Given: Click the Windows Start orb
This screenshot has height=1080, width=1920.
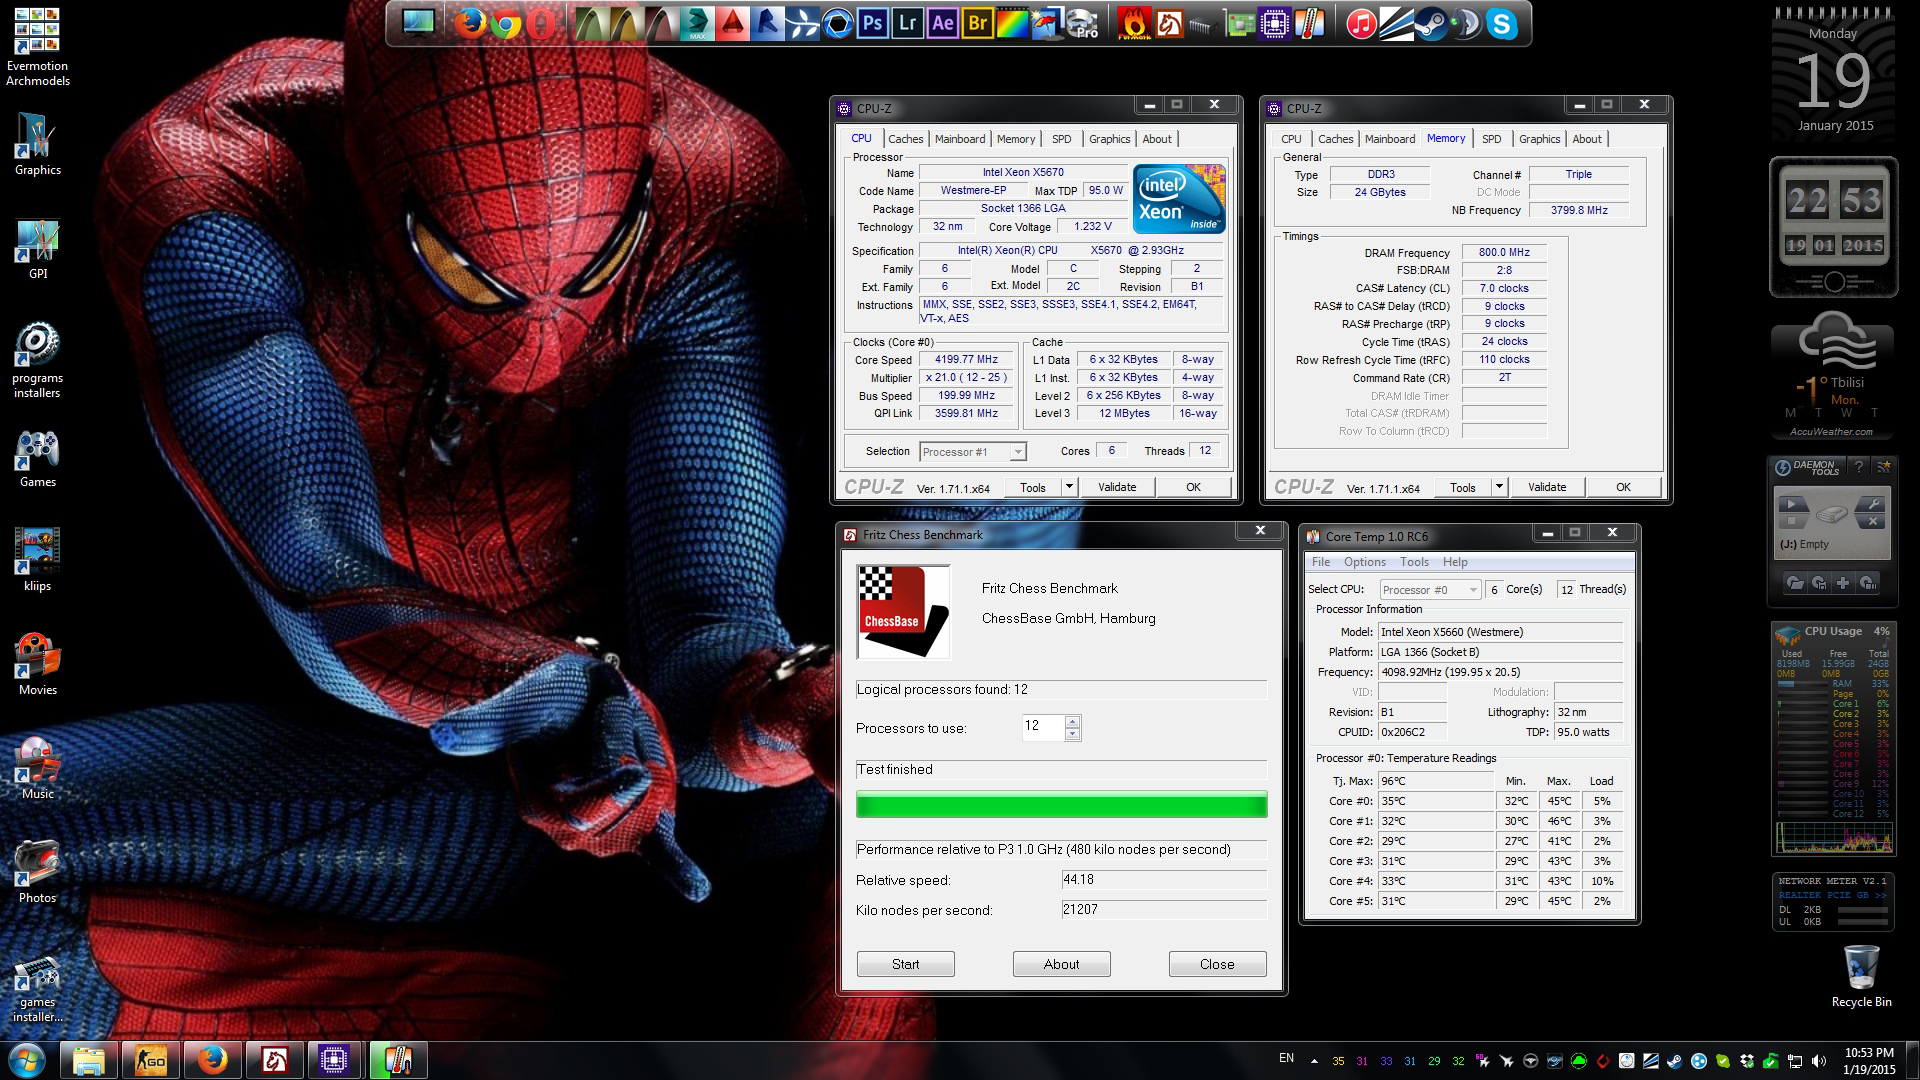Looking at the screenshot, I should coord(27,1059).
